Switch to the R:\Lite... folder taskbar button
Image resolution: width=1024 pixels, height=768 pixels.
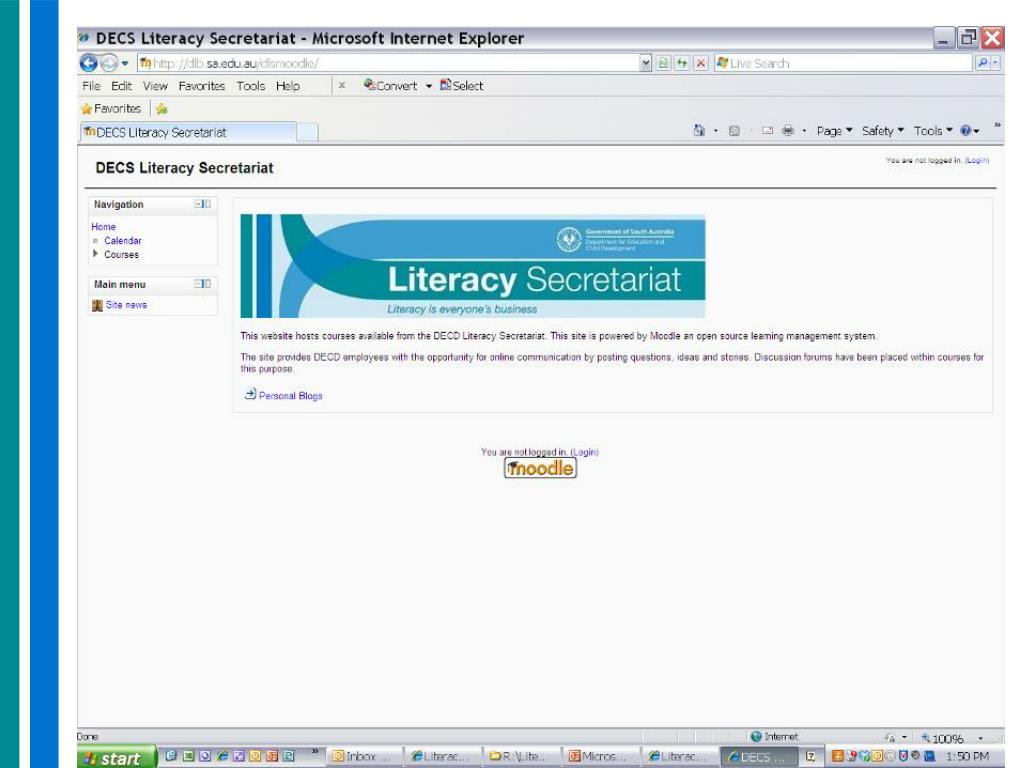tap(520, 756)
